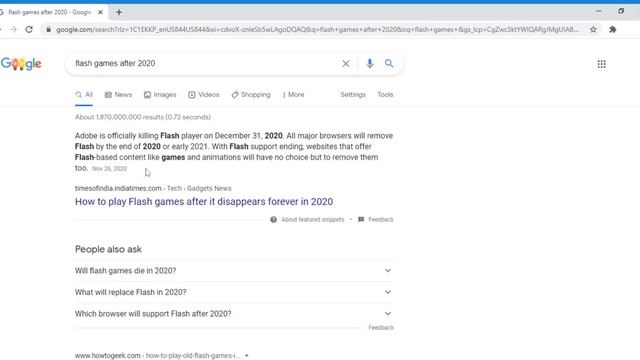
Task: Open the Google apps grid
Action: pyautogui.click(x=602, y=64)
